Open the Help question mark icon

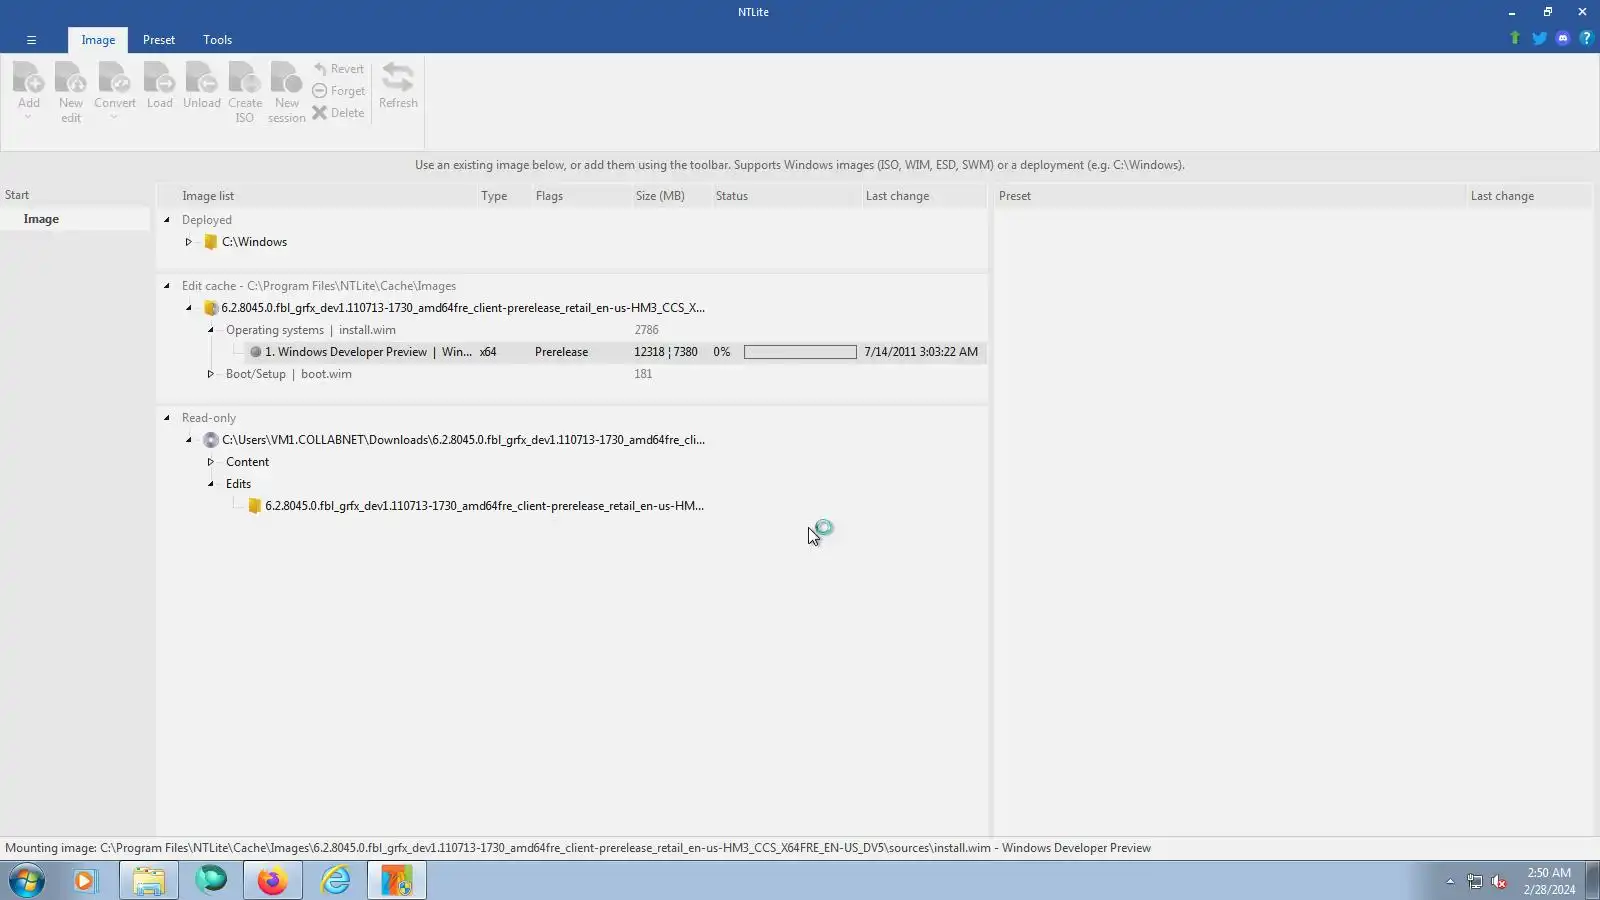point(1586,38)
